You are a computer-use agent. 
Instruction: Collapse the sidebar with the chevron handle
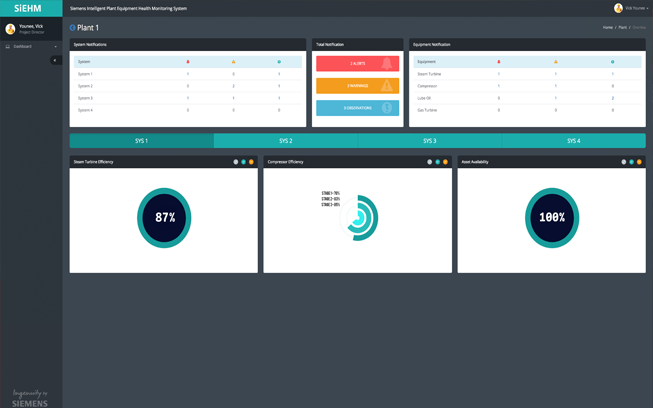[x=55, y=60]
